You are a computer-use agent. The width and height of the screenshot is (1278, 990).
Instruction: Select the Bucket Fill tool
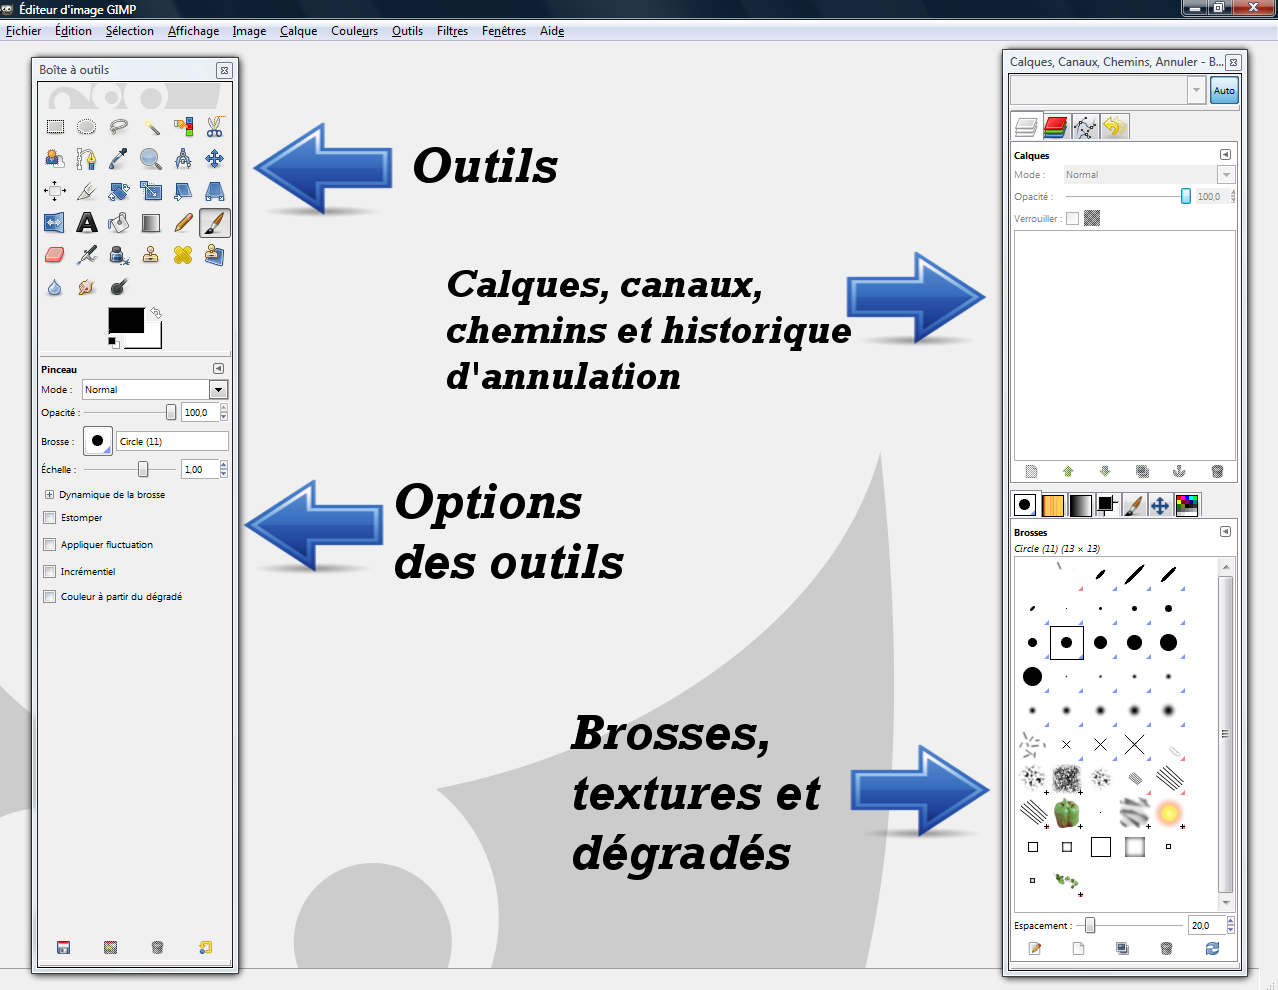119,223
